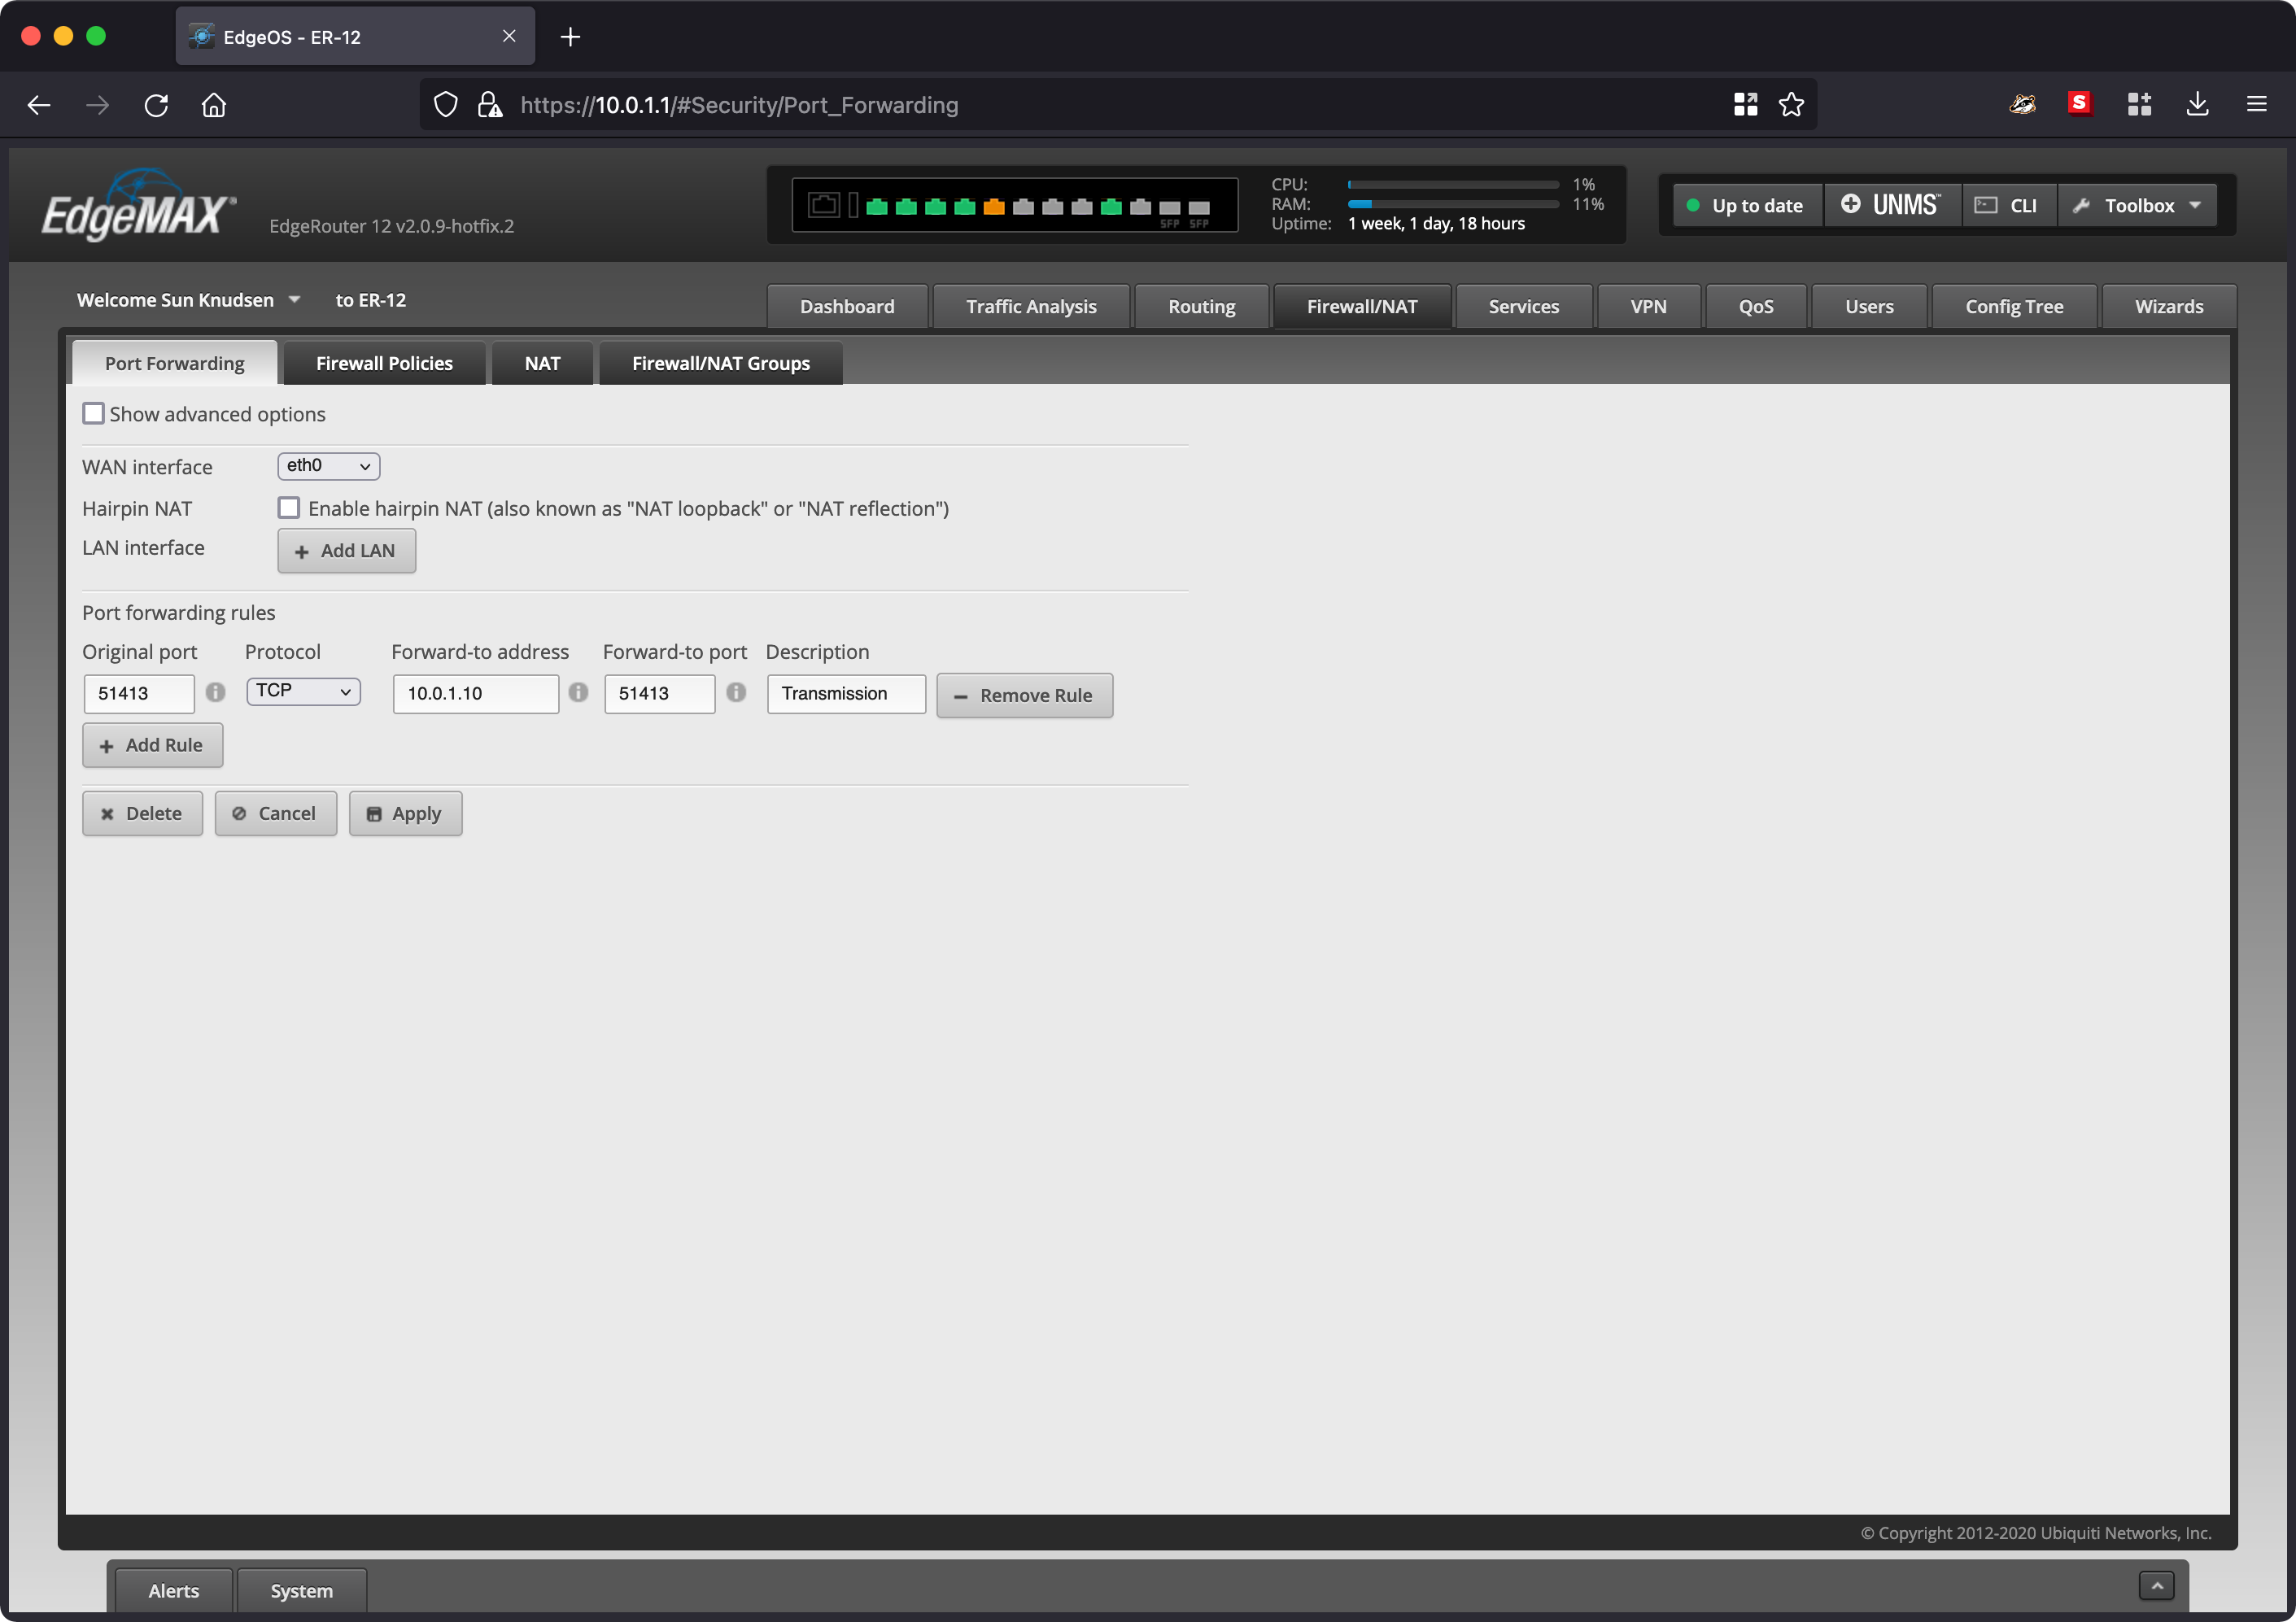The width and height of the screenshot is (2296, 1622).
Task: Click the Apply button
Action: click(405, 813)
